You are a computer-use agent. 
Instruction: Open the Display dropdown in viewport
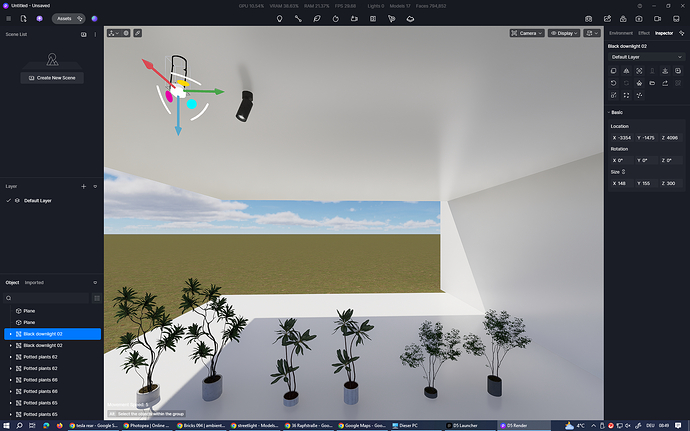click(562, 33)
